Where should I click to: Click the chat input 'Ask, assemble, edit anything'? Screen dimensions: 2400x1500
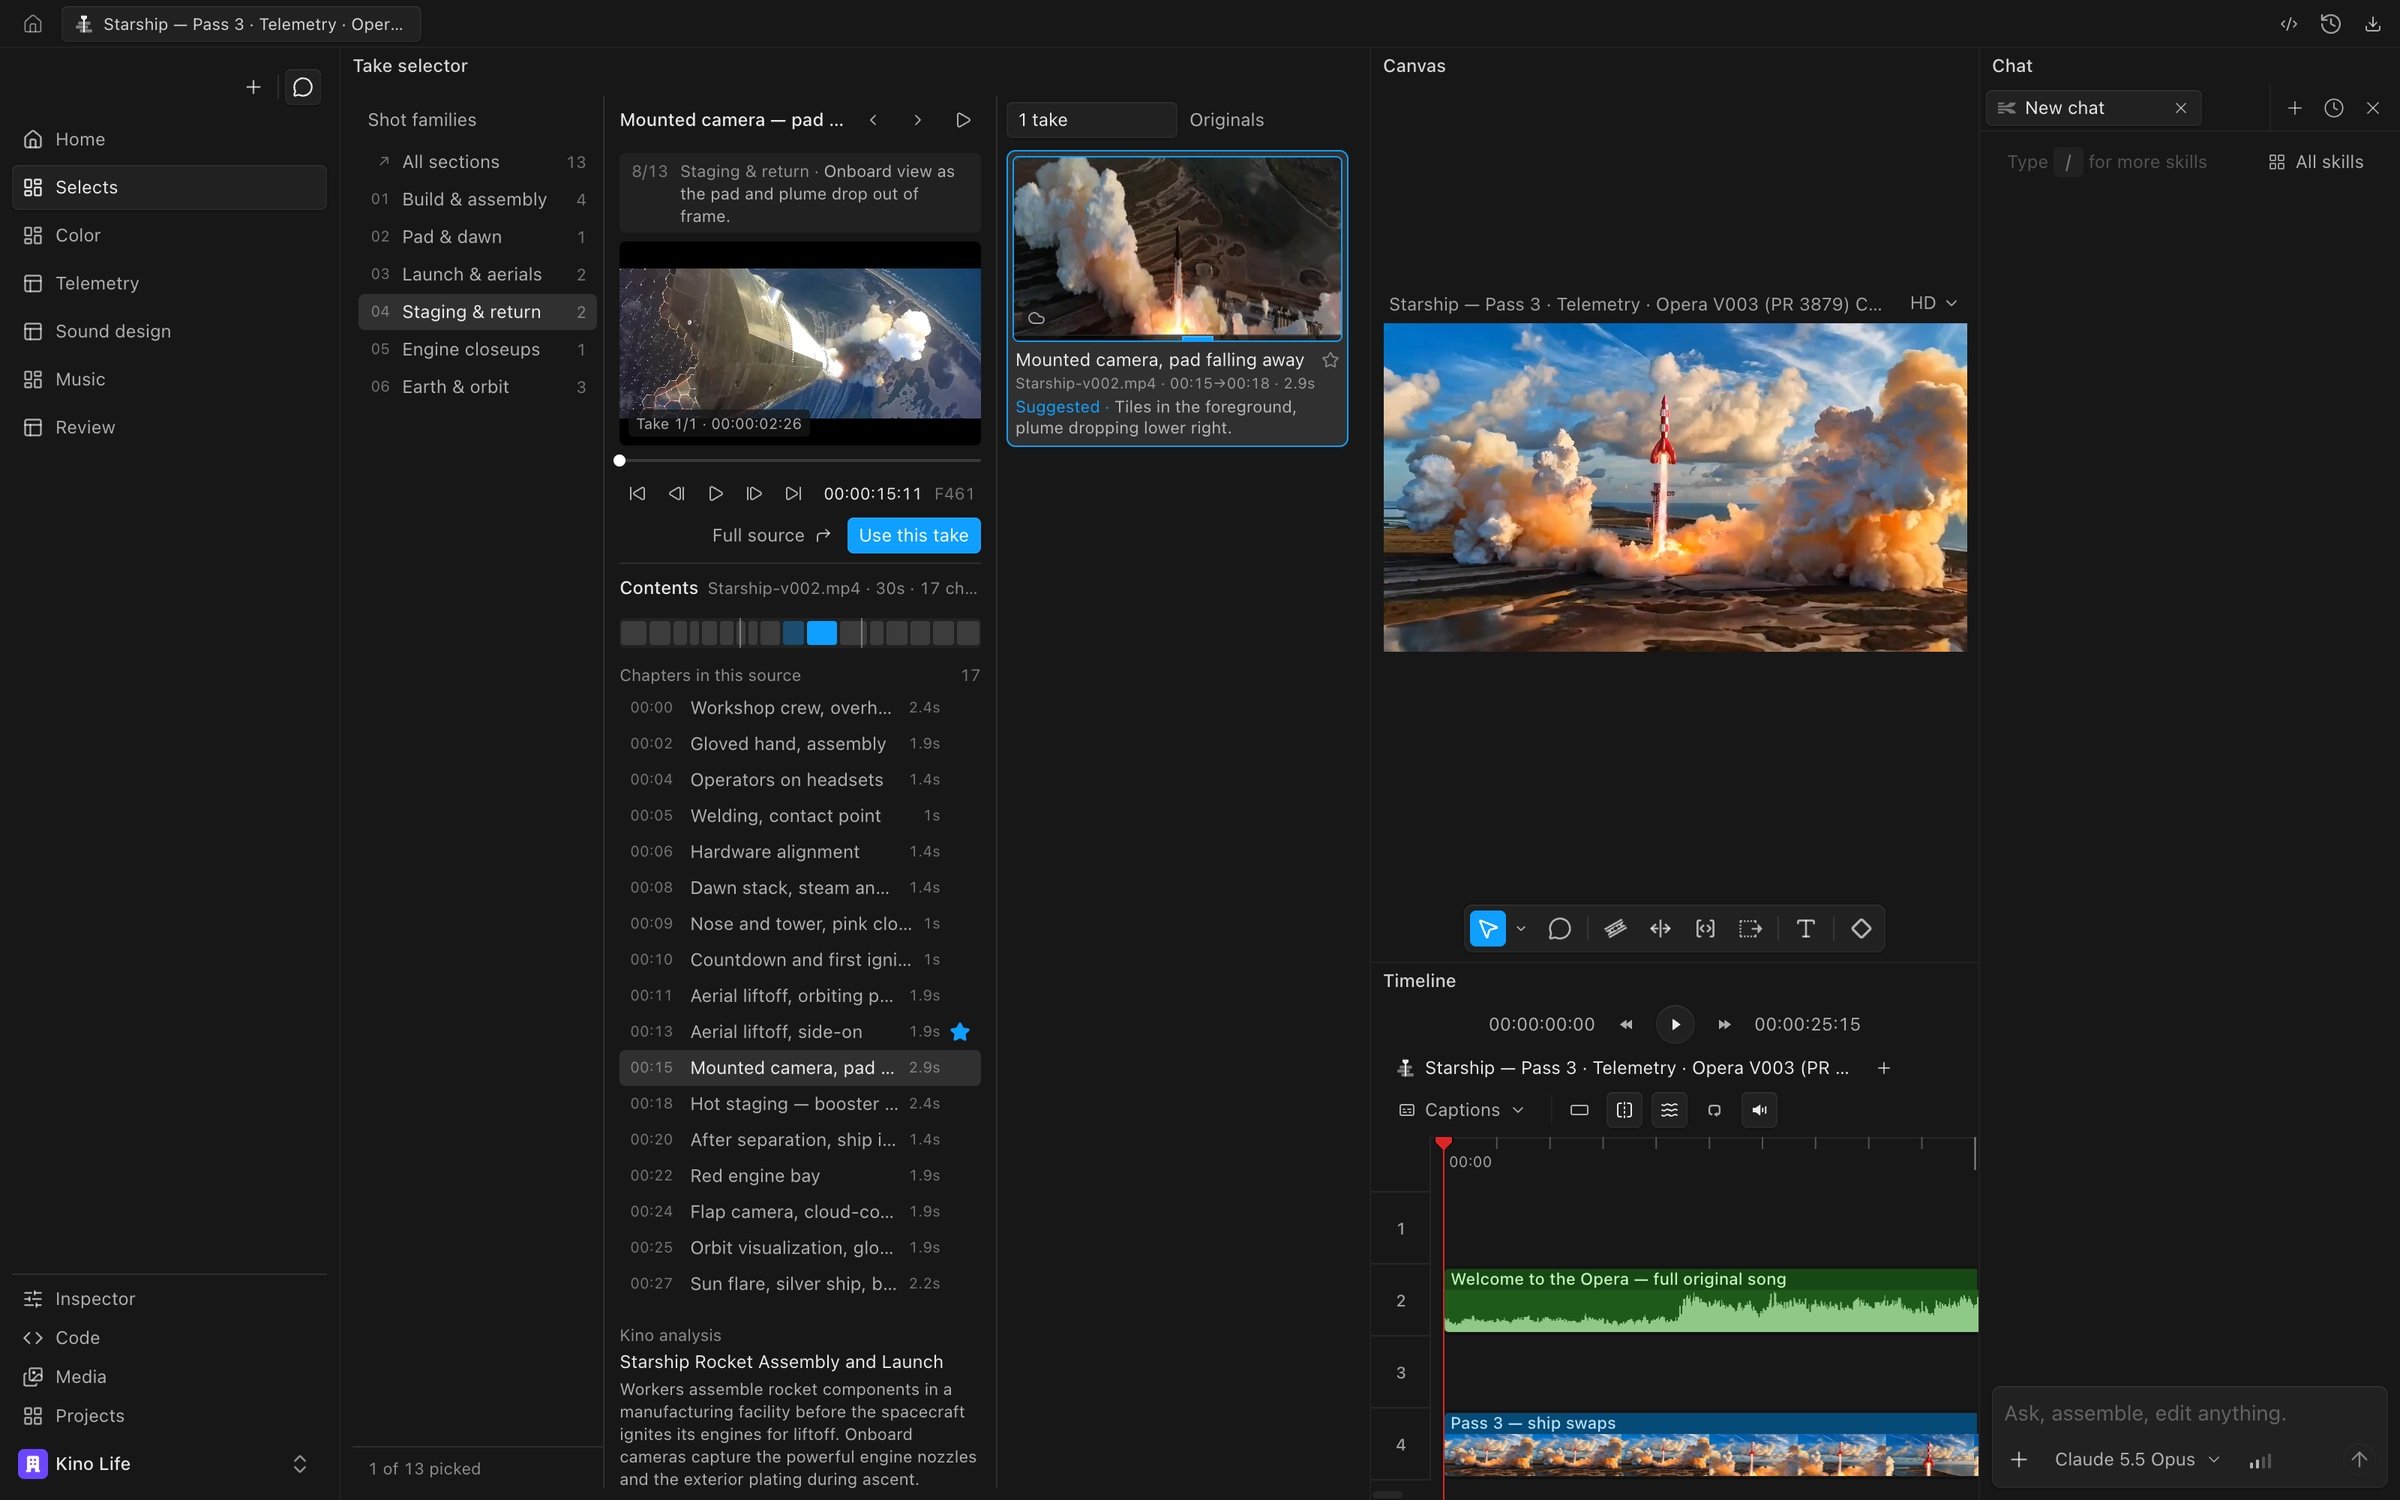2144,1414
